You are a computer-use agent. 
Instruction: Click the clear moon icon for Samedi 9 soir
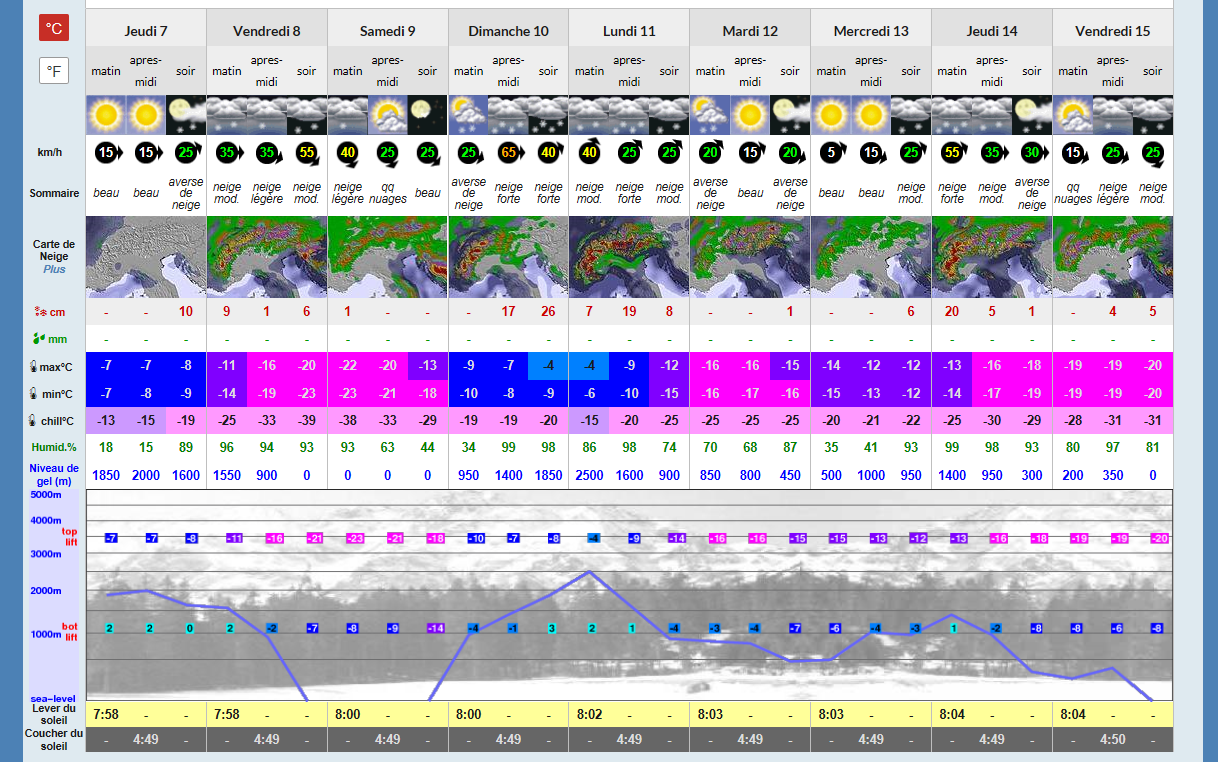428,115
